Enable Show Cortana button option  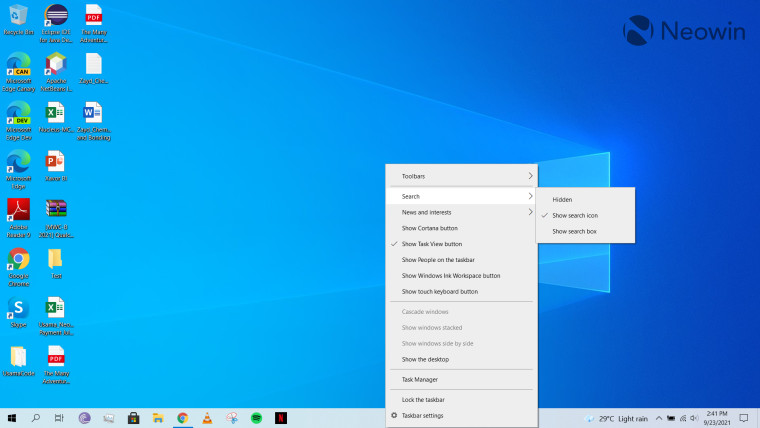tap(461, 228)
